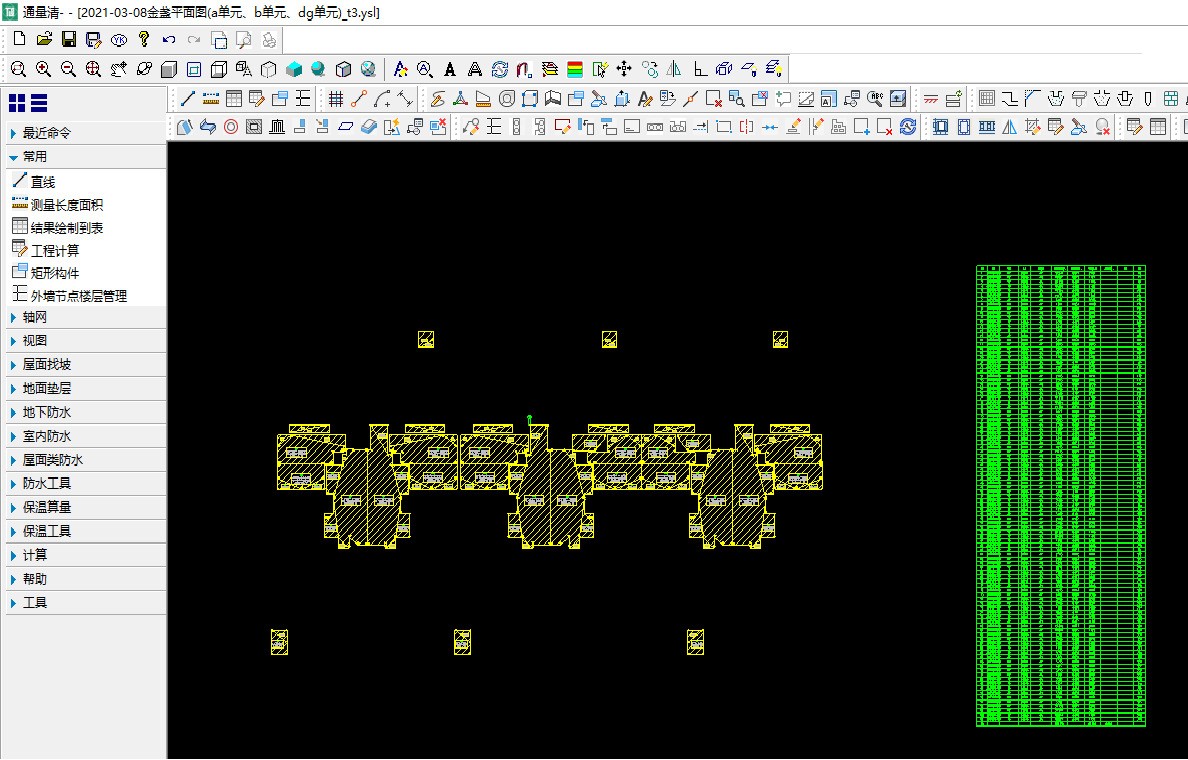The height and width of the screenshot is (760, 1188).
Task: Open a file with the folder icon
Action: click(x=44, y=40)
